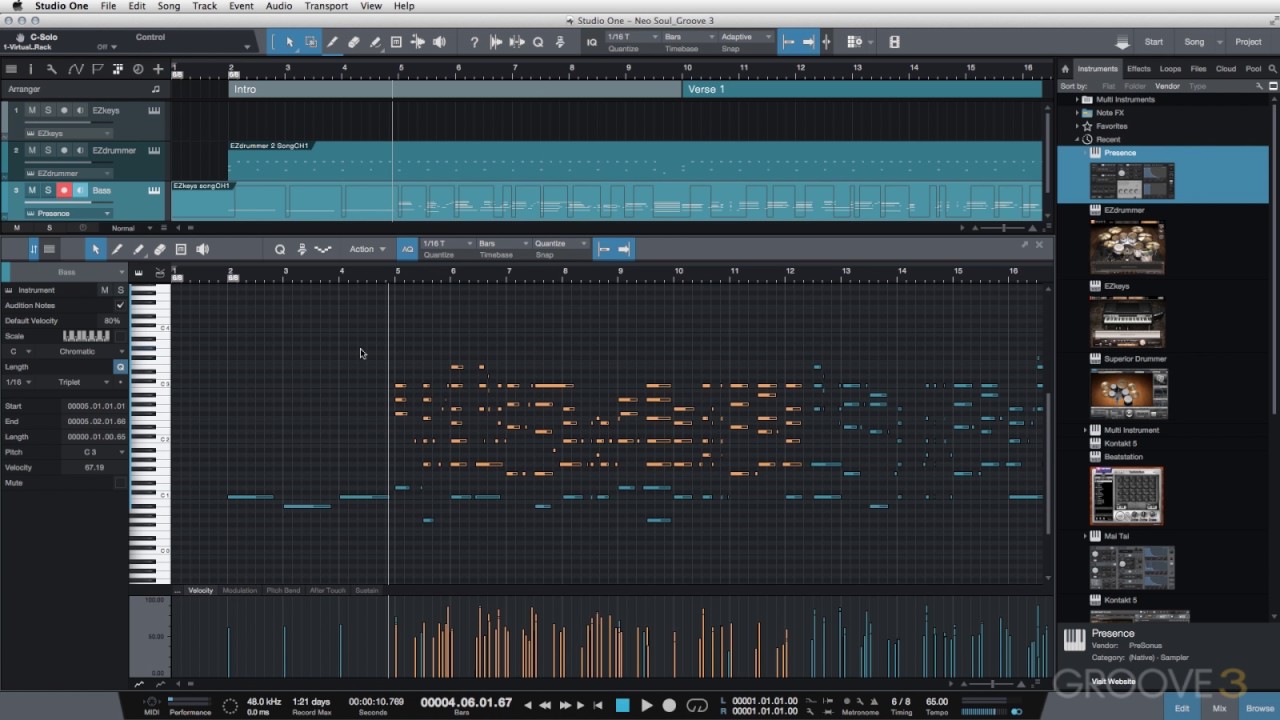Screen dimensions: 1280x720
Task: Select the Listen speaker tool in the top toolbar
Action: pos(439,42)
